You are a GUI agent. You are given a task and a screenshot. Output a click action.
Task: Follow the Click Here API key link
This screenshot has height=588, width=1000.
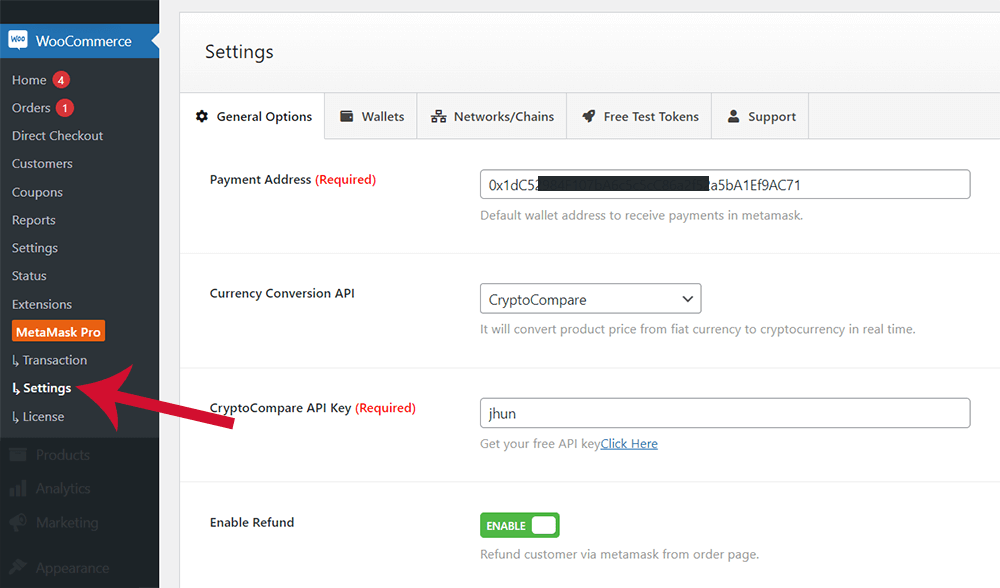coord(629,443)
